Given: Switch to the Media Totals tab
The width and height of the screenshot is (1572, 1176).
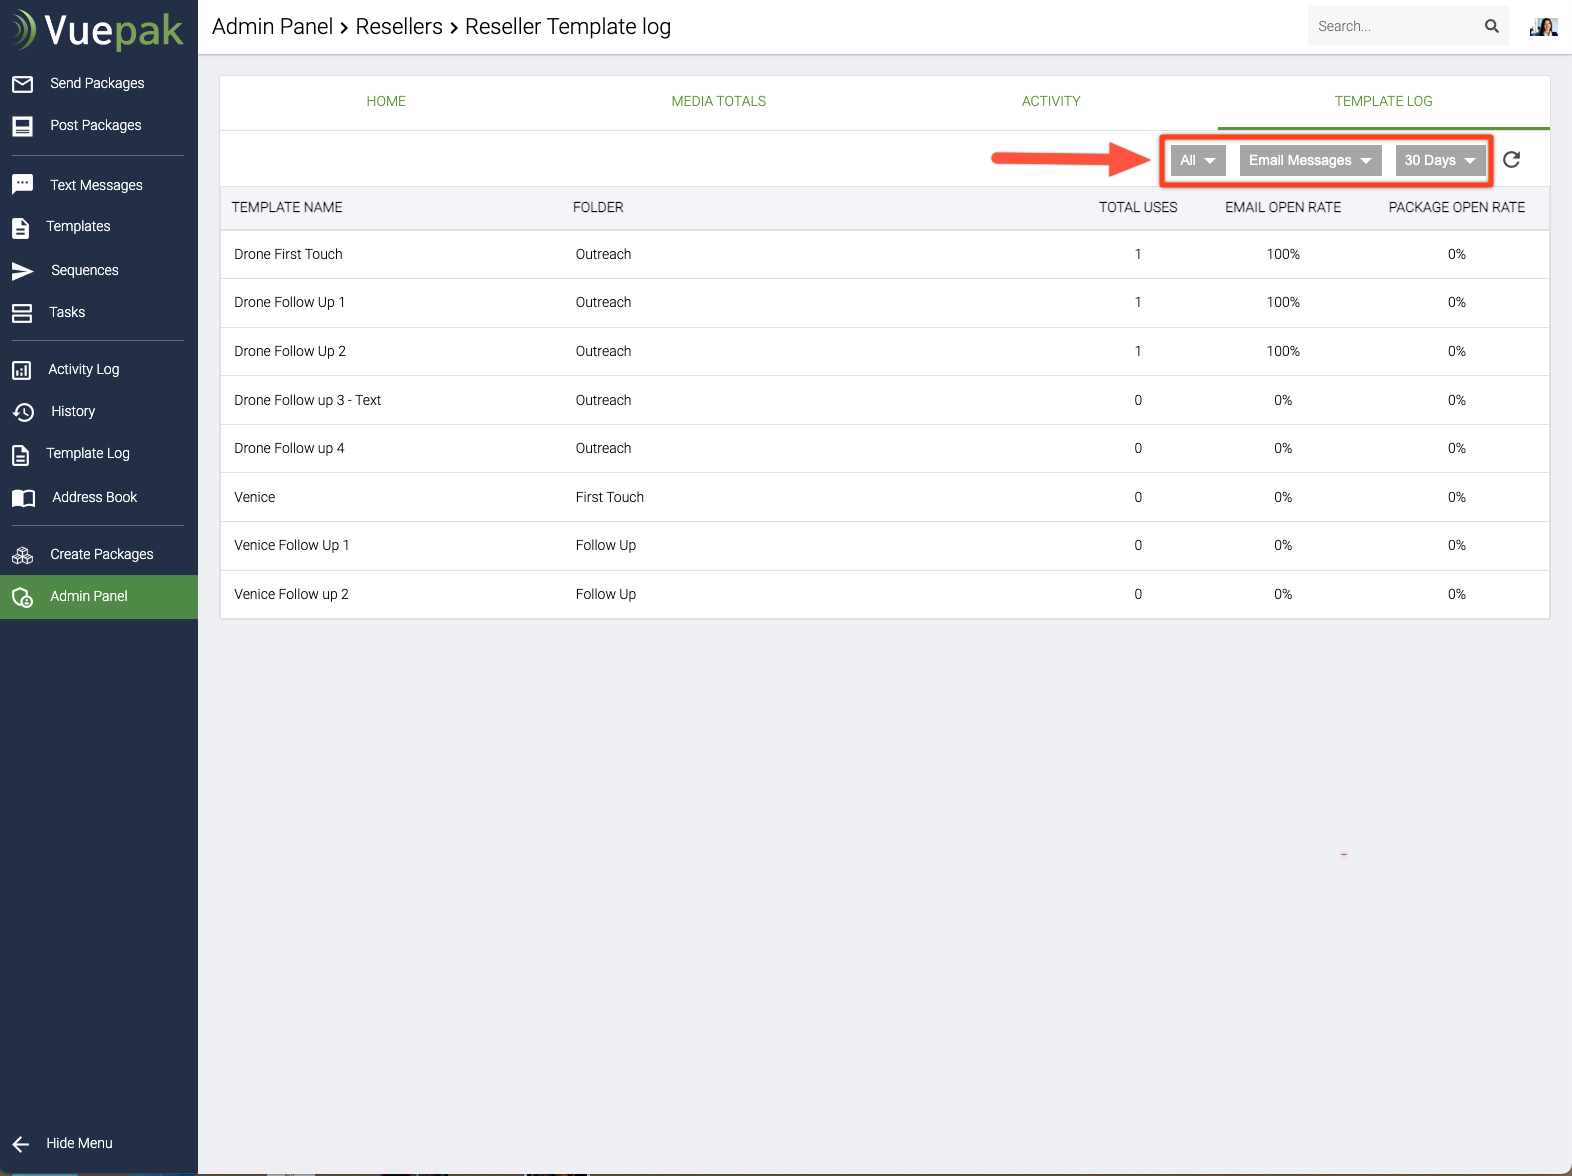Looking at the screenshot, I should [718, 101].
